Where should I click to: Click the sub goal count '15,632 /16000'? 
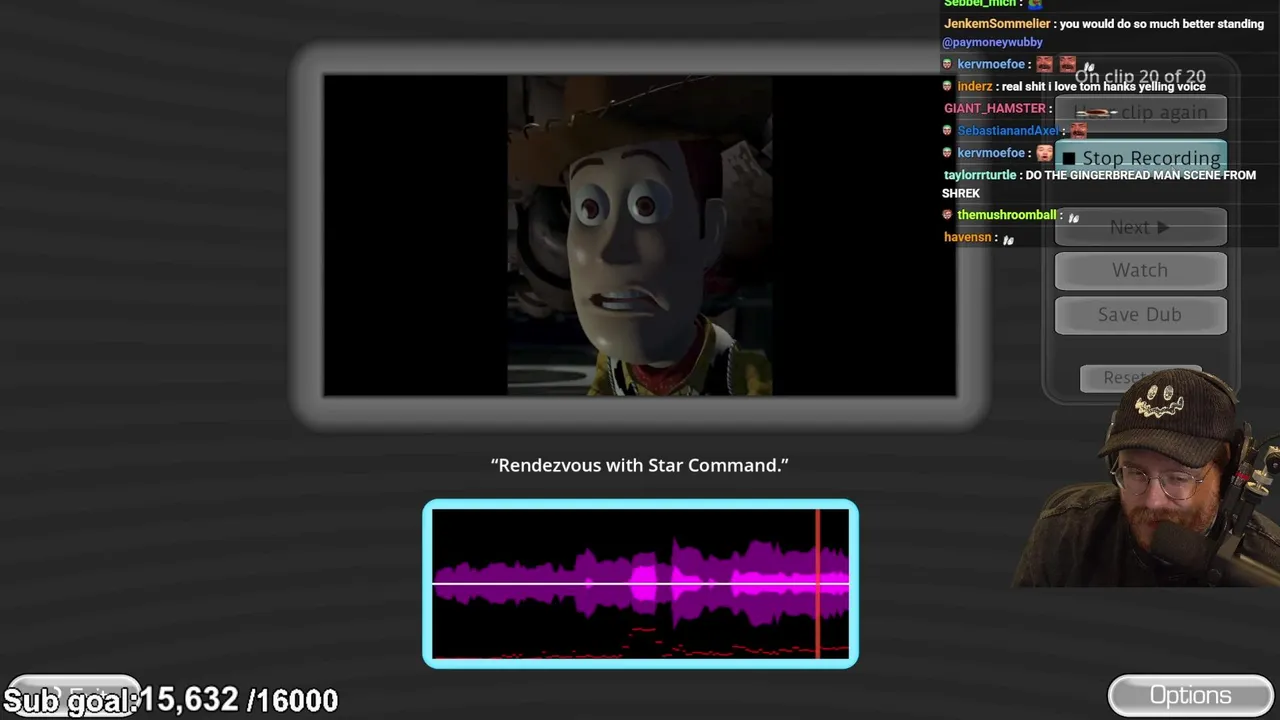click(x=238, y=700)
